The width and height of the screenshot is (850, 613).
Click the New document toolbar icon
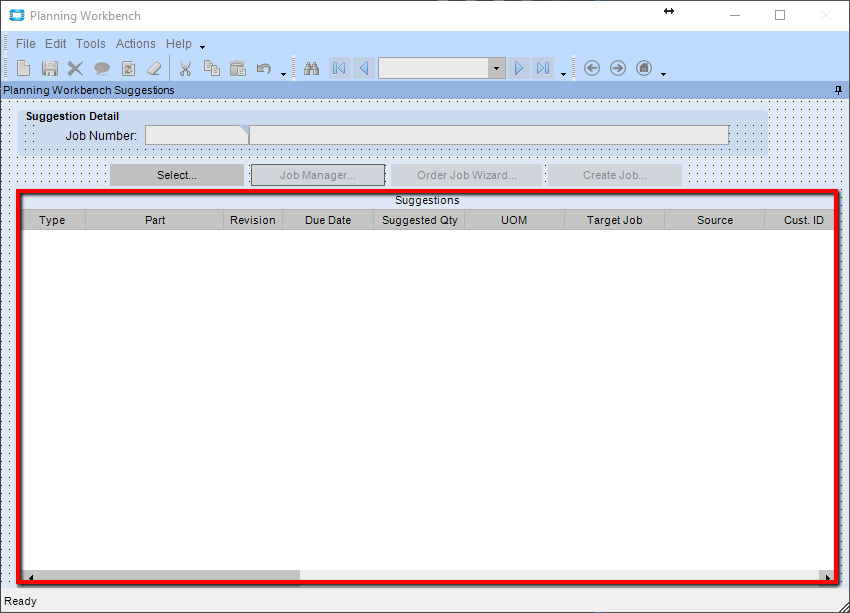tap(24, 68)
